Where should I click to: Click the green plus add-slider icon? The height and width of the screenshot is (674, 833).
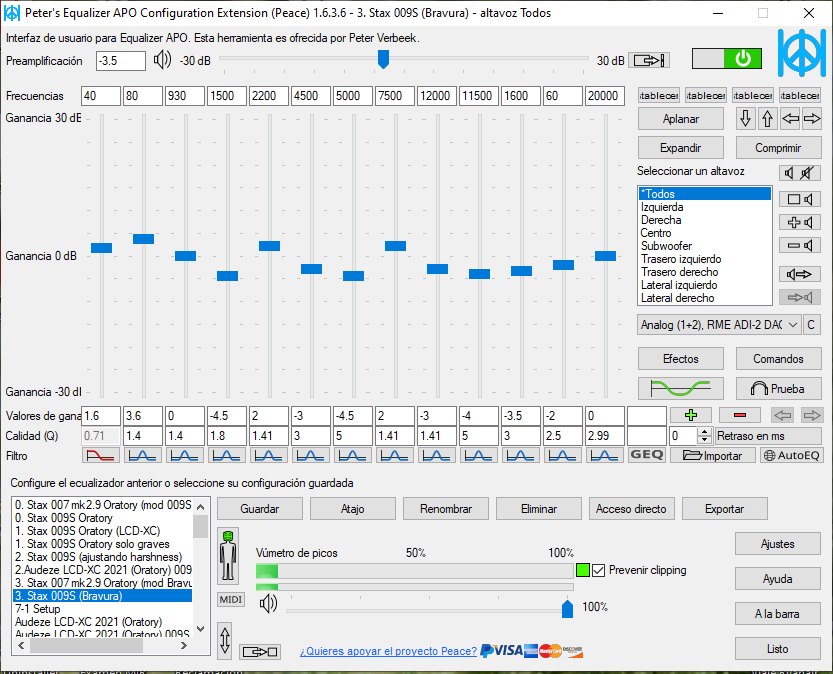(x=690, y=415)
